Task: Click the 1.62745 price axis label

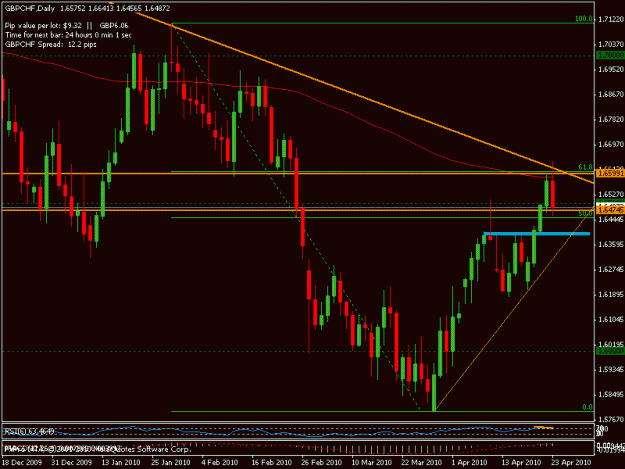Action: [611, 270]
